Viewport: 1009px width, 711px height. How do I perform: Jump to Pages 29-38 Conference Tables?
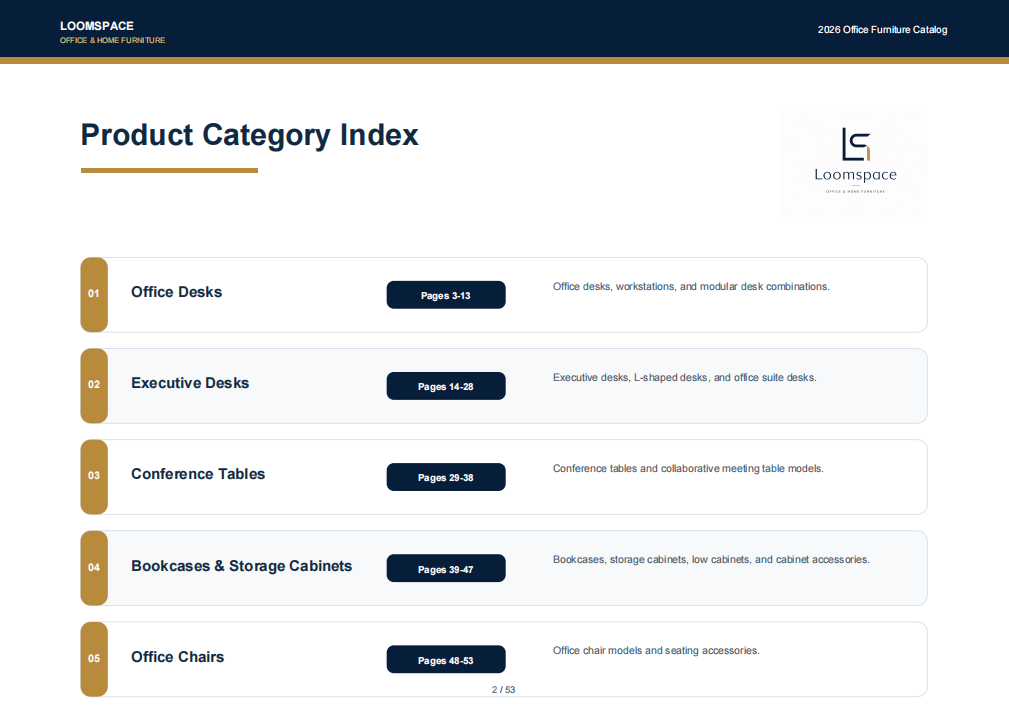pos(446,477)
